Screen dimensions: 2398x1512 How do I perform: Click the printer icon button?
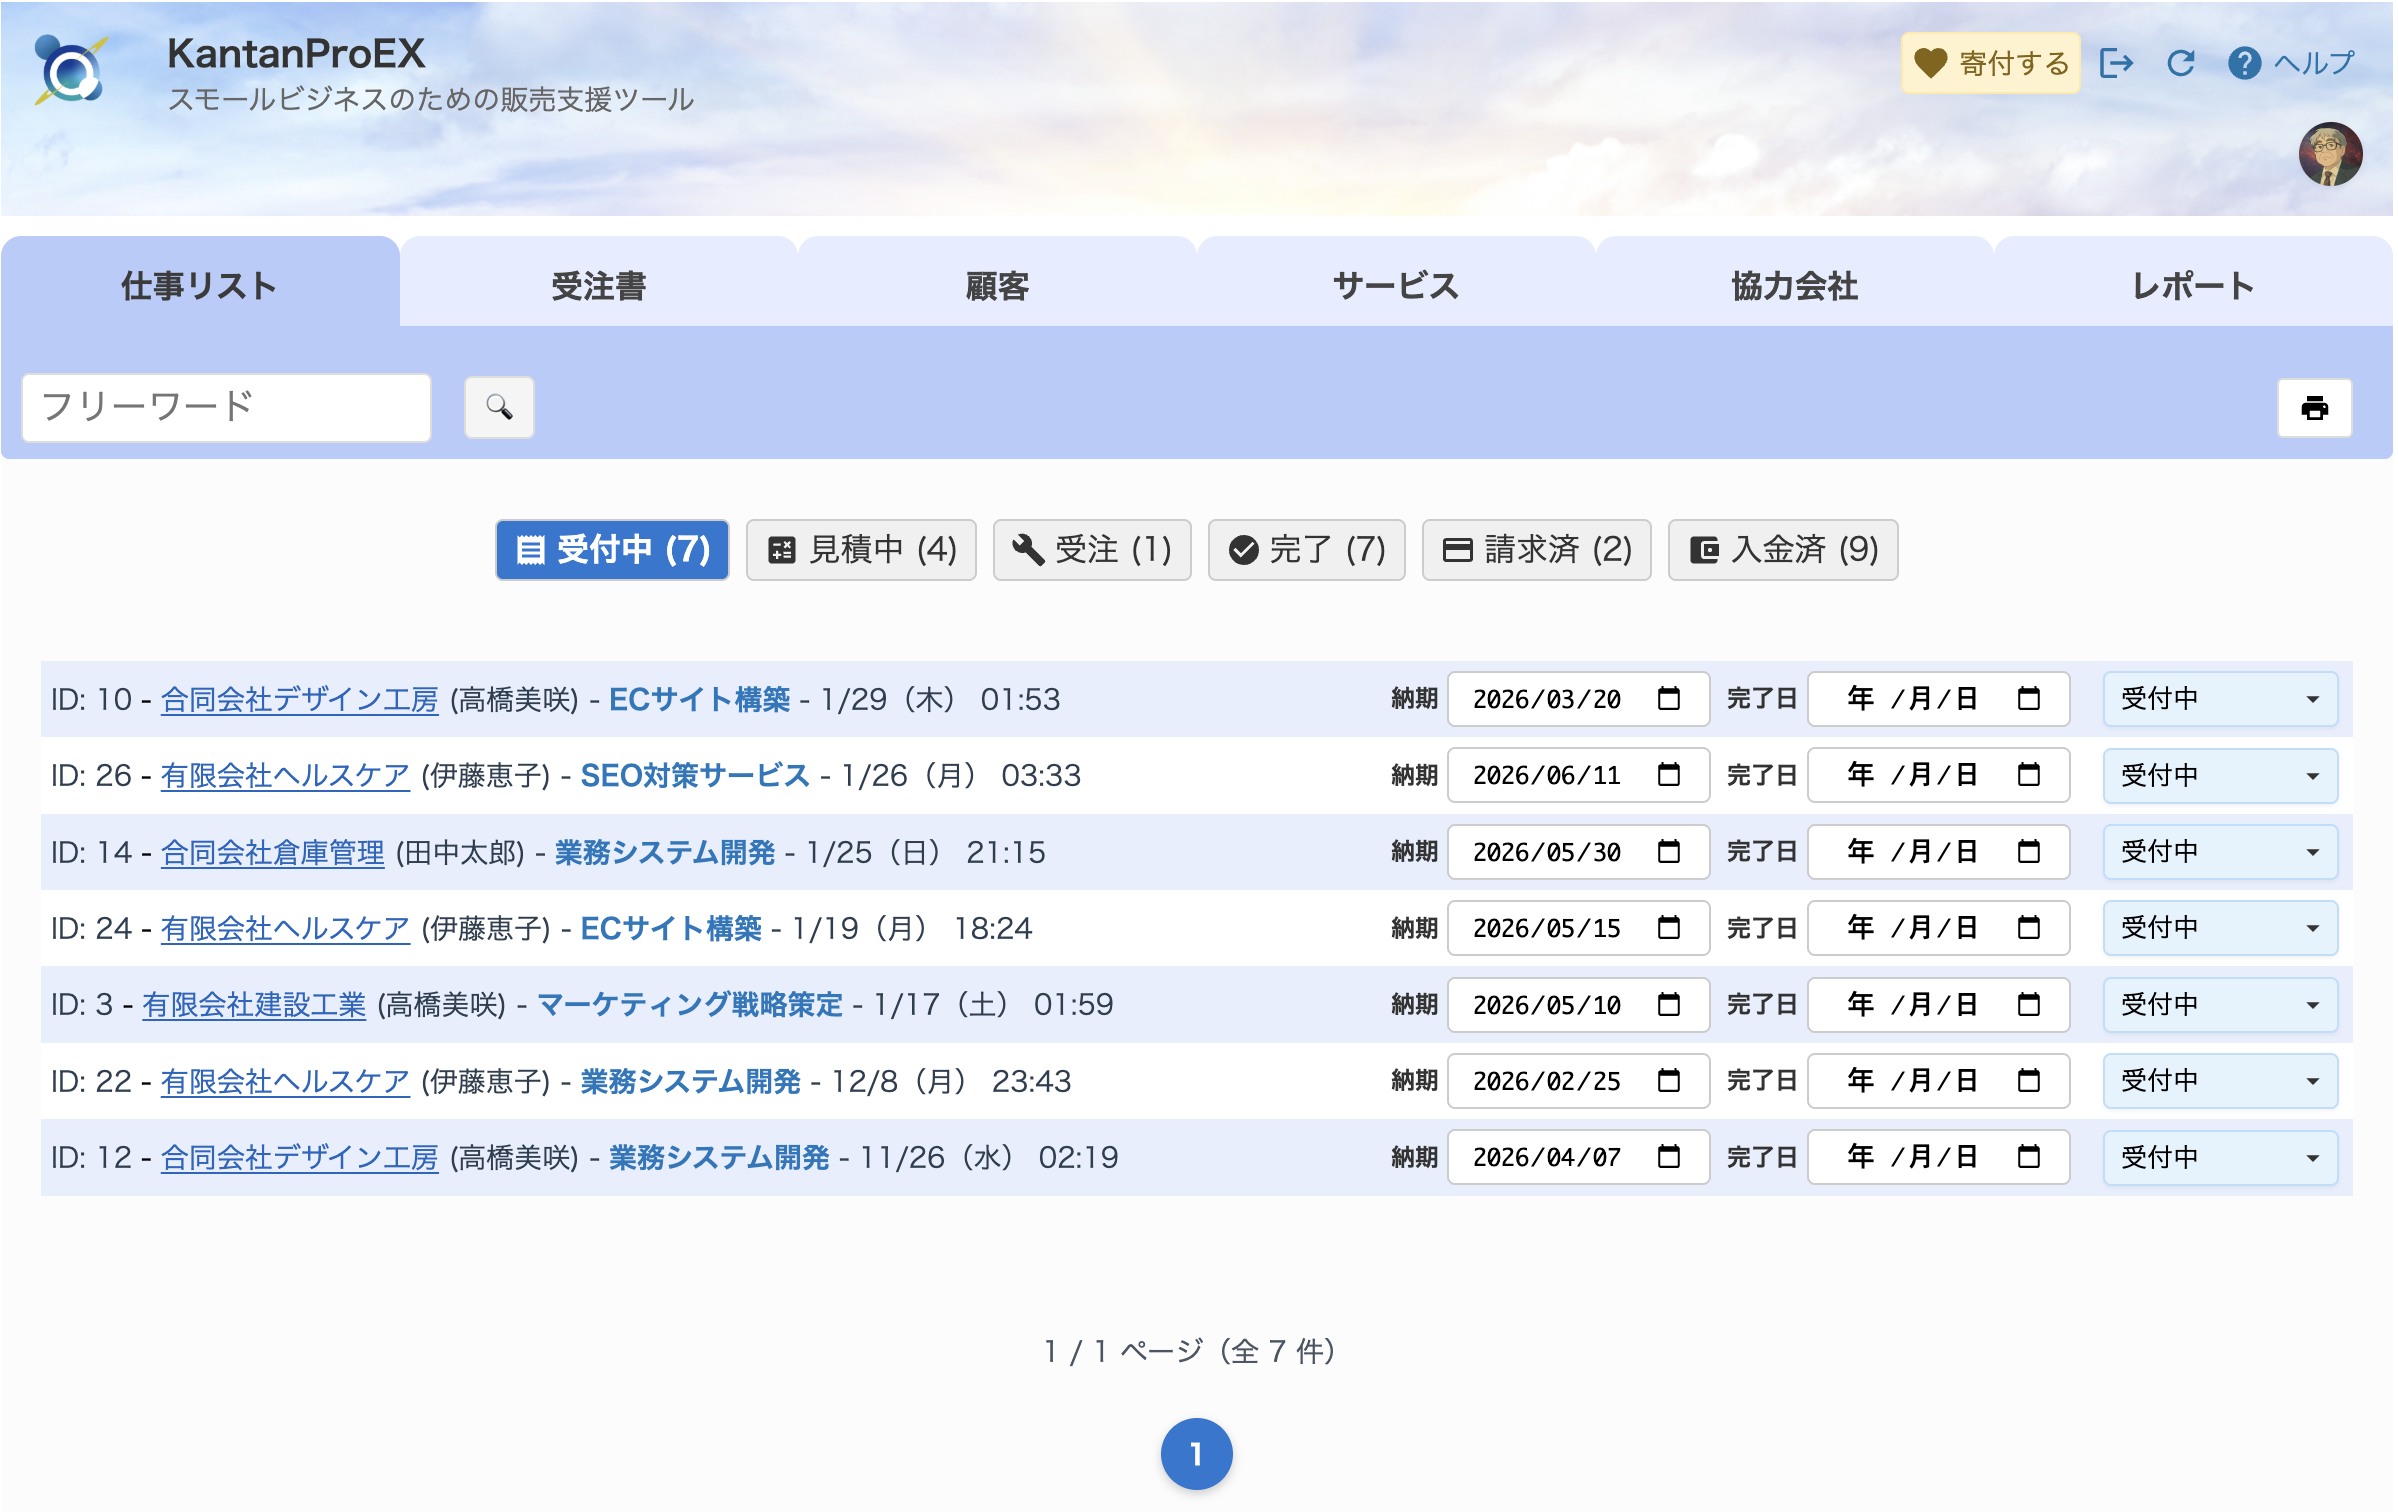pyautogui.click(x=2313, y=407)
